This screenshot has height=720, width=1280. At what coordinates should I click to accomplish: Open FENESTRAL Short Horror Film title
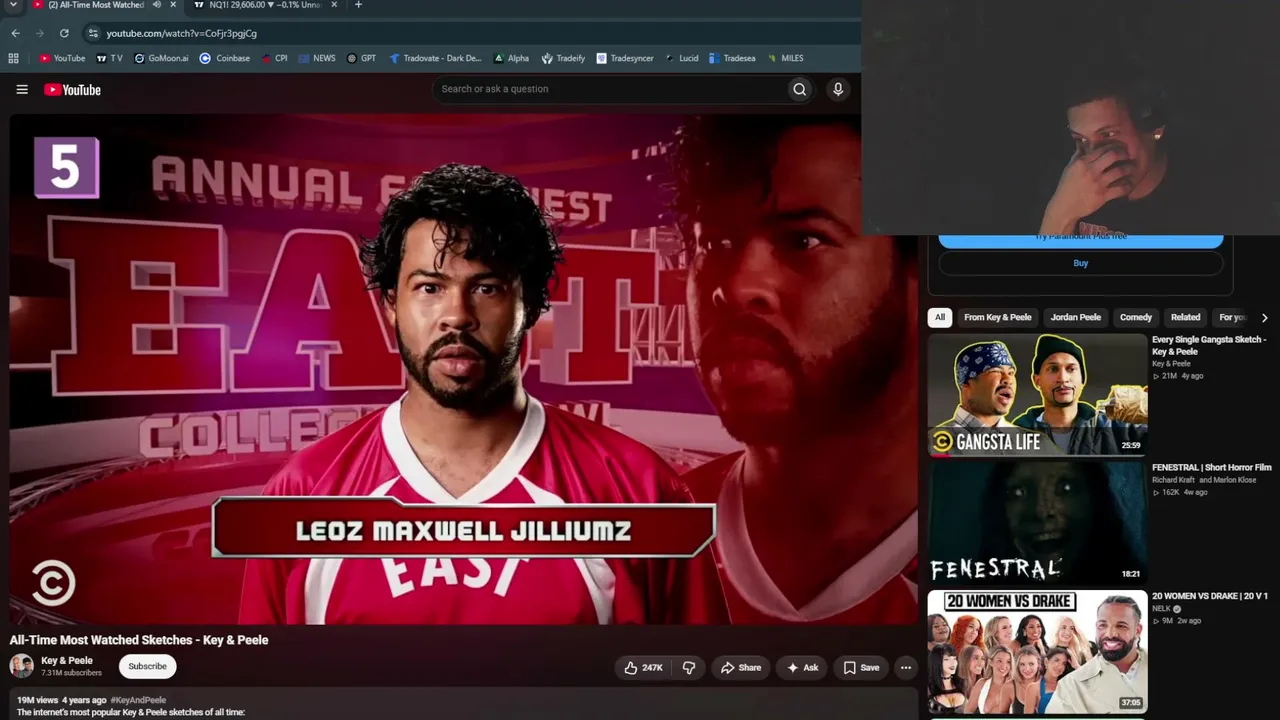coord(1211,467)
